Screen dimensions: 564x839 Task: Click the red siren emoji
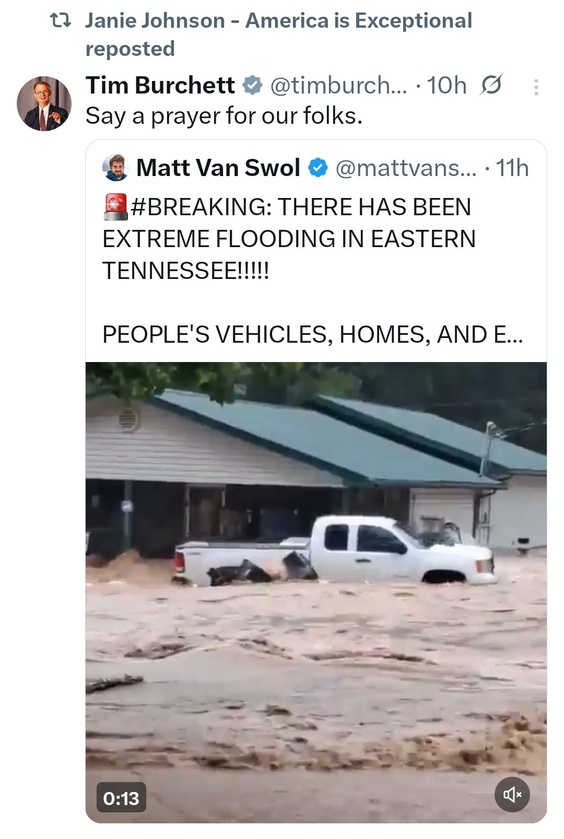(x=116, y=207)
